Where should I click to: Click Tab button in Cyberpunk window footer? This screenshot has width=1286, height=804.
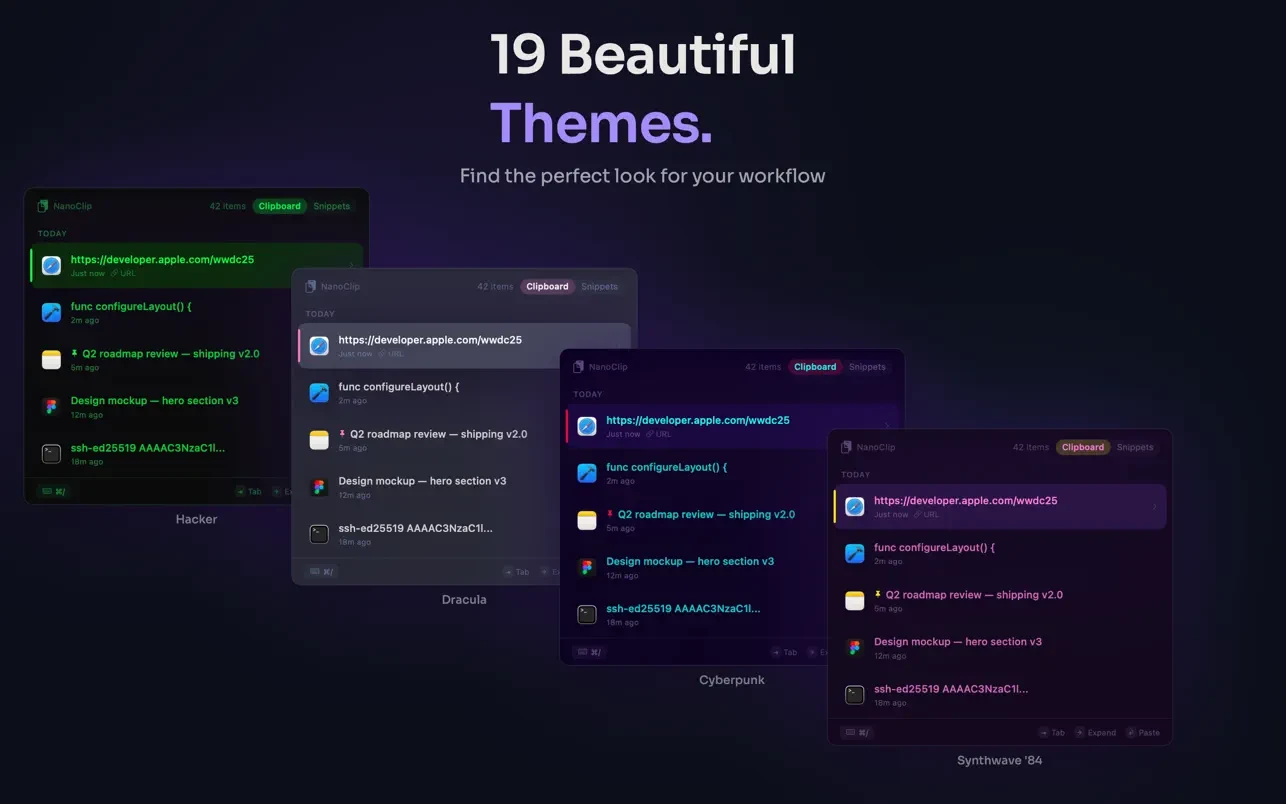click(x=784, y=652)
